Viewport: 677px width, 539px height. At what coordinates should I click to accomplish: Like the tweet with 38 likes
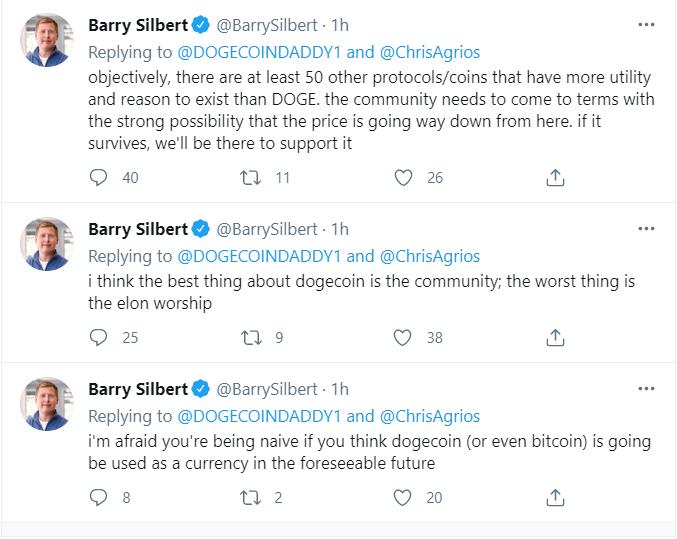(403, 338)
